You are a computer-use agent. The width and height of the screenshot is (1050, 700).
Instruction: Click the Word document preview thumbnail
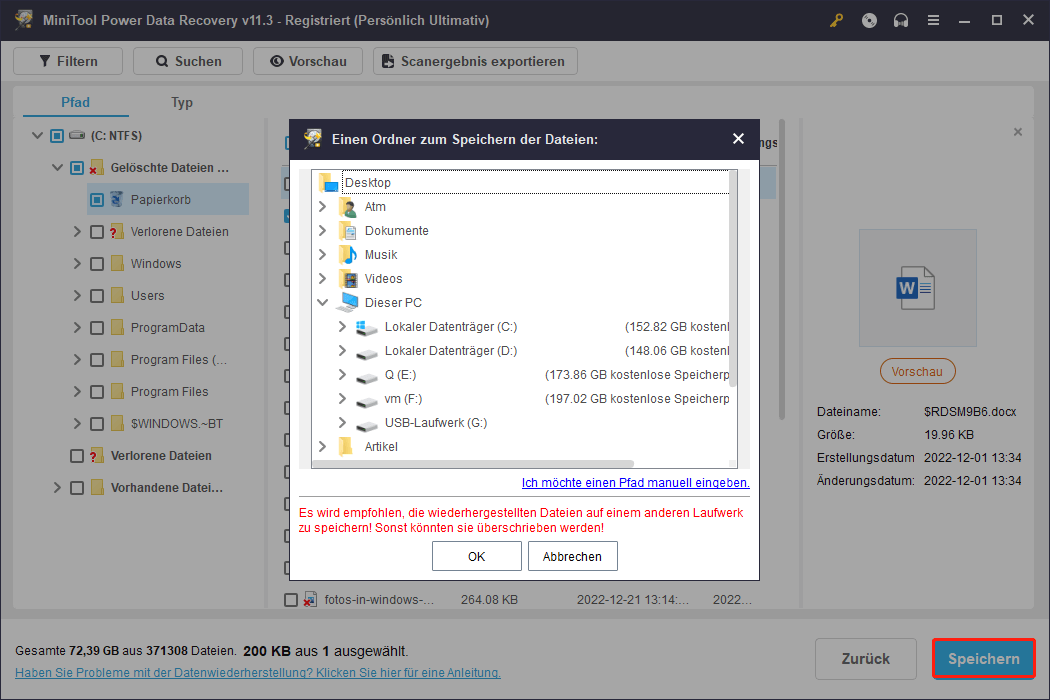point(917,288)
